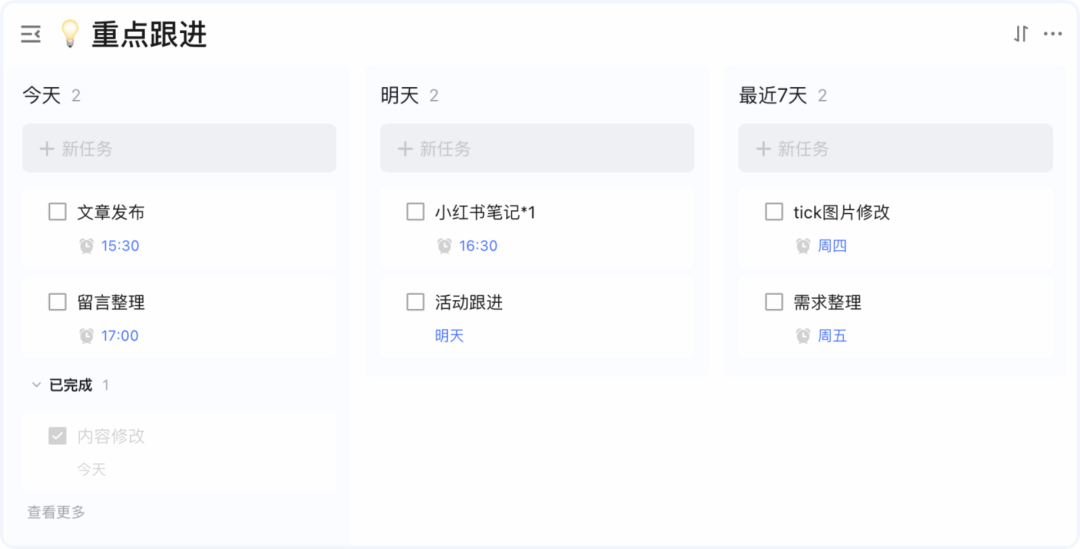This screenshot has height=549, width=1080.
Task: Collapse the 已完成 section chevron
Action: tap(37, 385)
